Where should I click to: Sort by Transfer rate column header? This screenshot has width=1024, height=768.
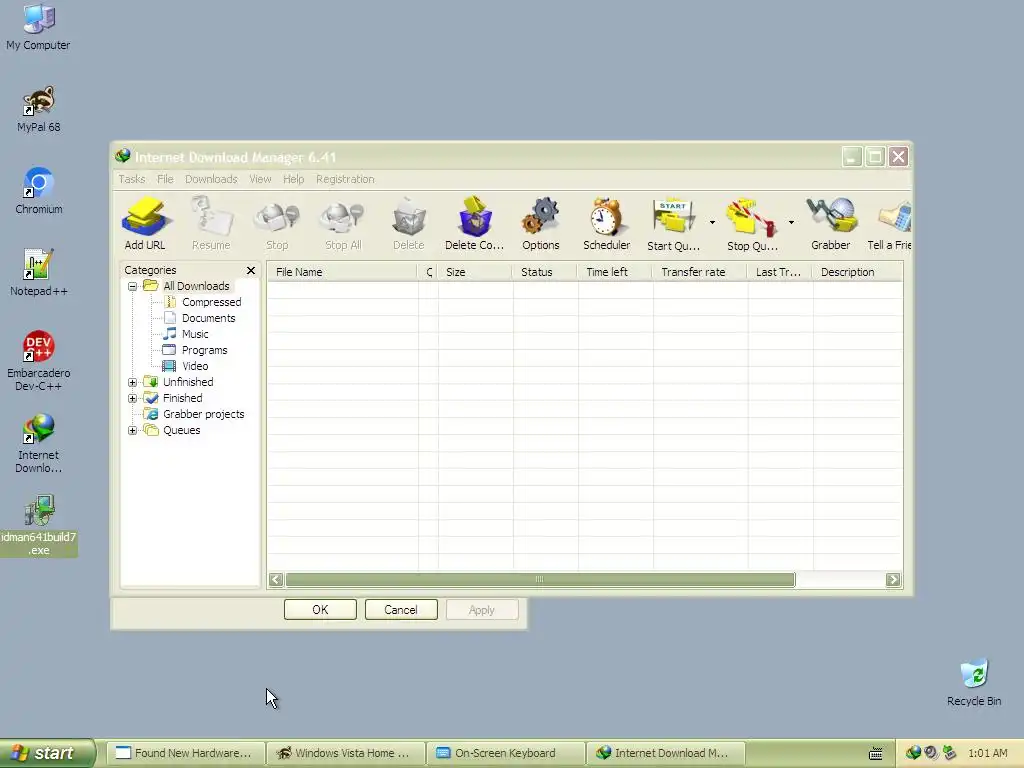699,272
